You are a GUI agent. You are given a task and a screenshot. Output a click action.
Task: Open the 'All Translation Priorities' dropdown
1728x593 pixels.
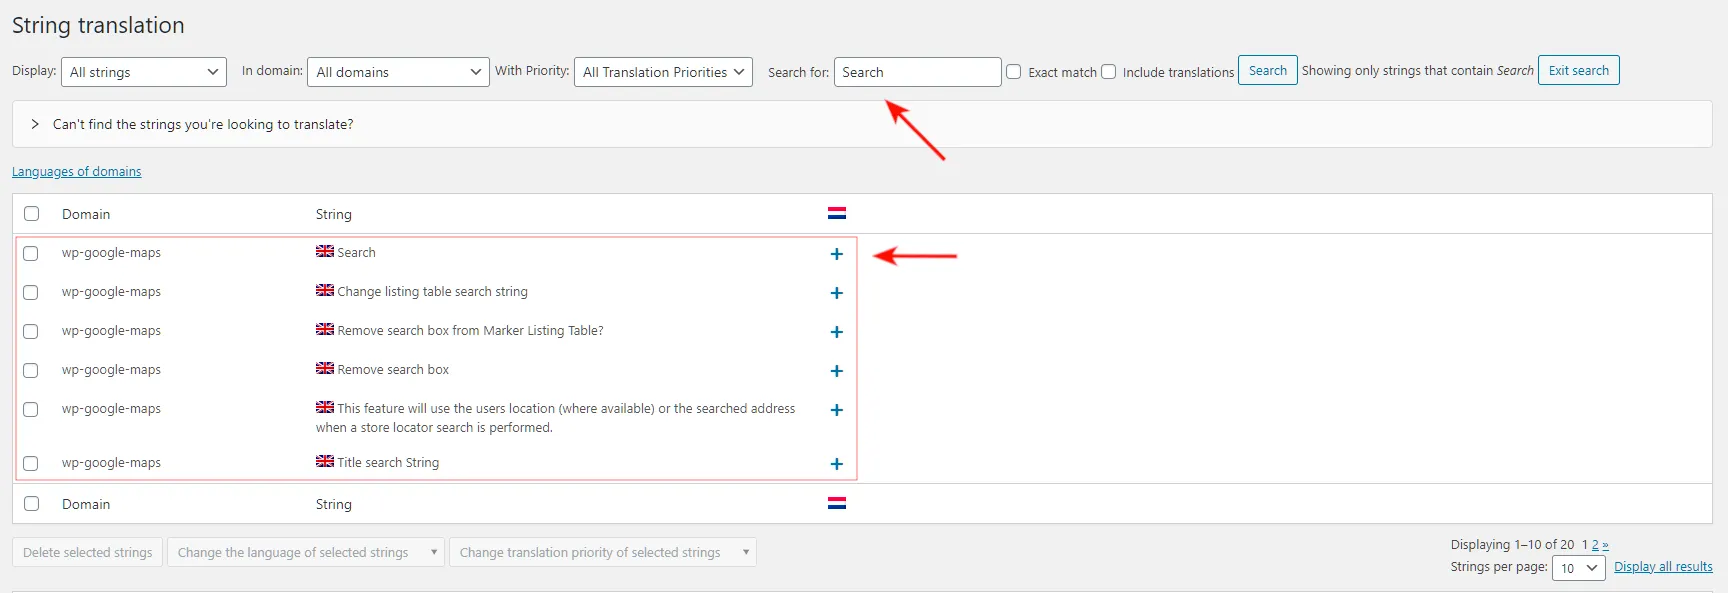pyautogui.click(x=663, y=72)
